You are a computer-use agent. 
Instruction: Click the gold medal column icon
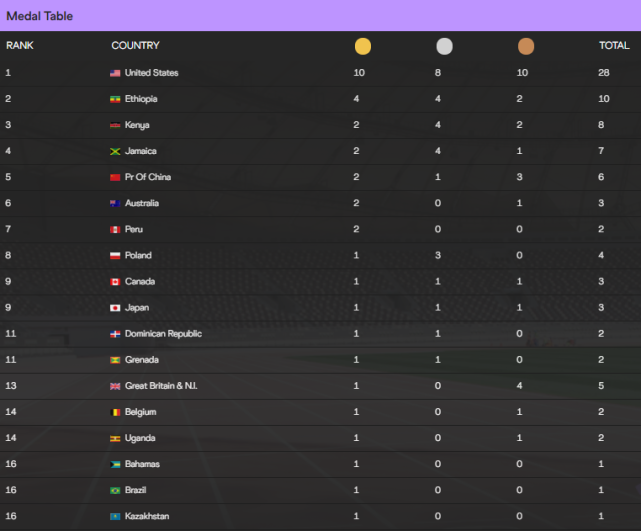click(362, 46)
